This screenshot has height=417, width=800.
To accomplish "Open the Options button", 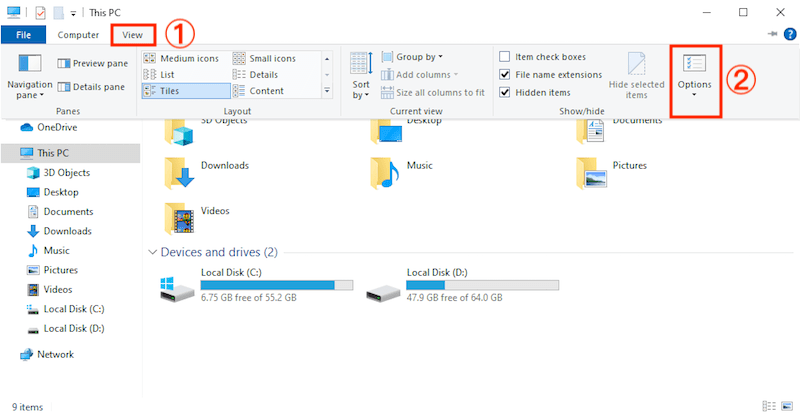I will point(694,76).
